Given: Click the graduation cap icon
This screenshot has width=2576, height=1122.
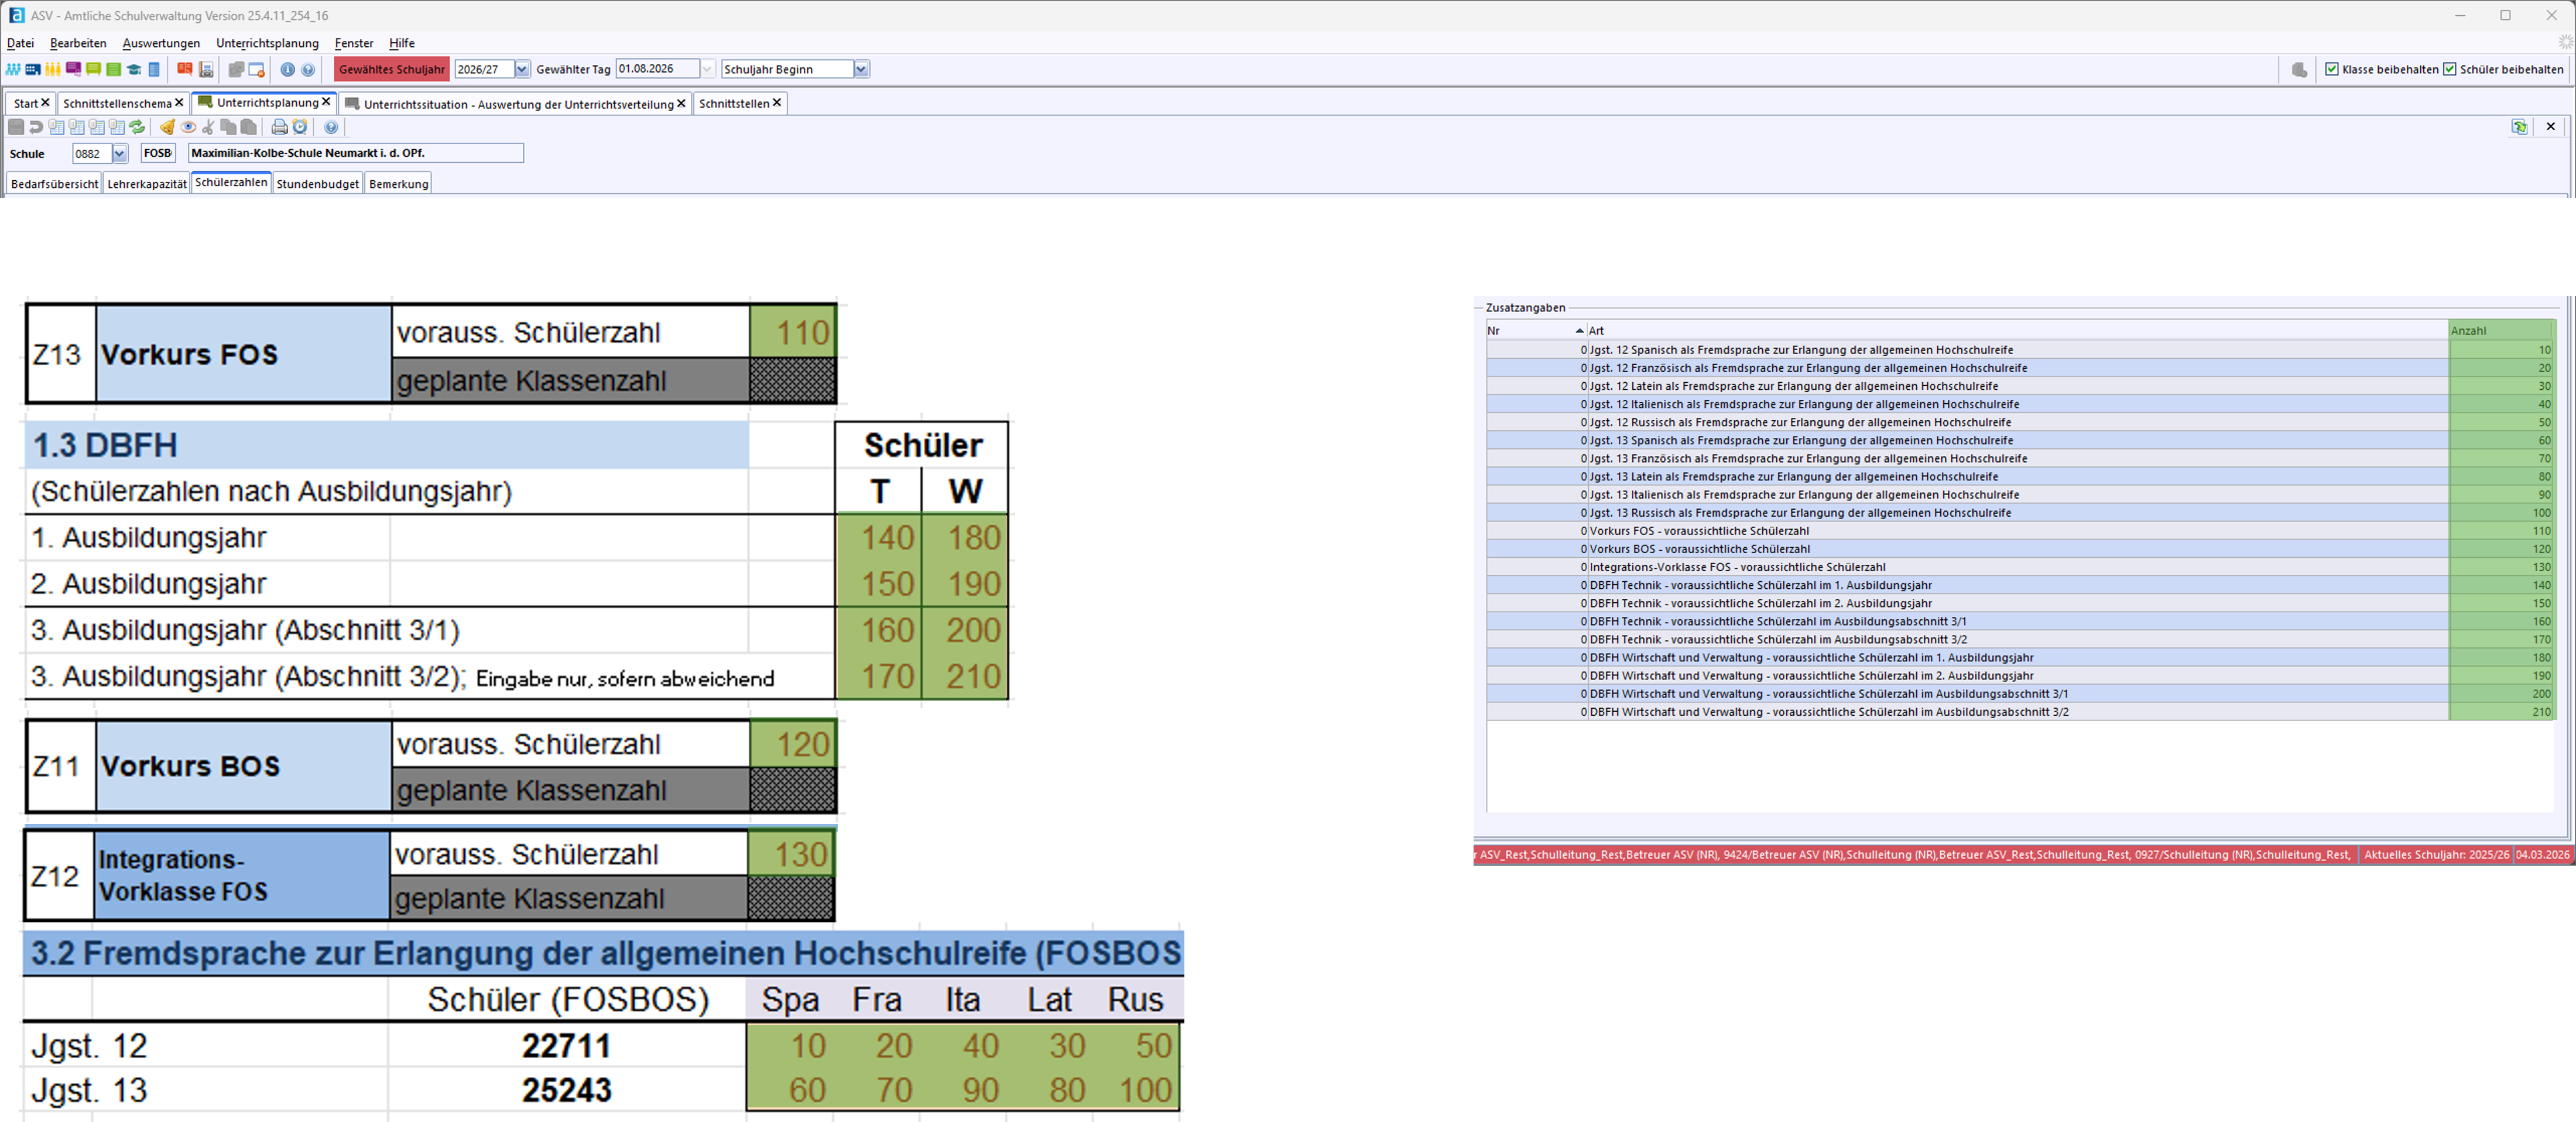Looking at the screenshot, I should click(x=134, y=70).
